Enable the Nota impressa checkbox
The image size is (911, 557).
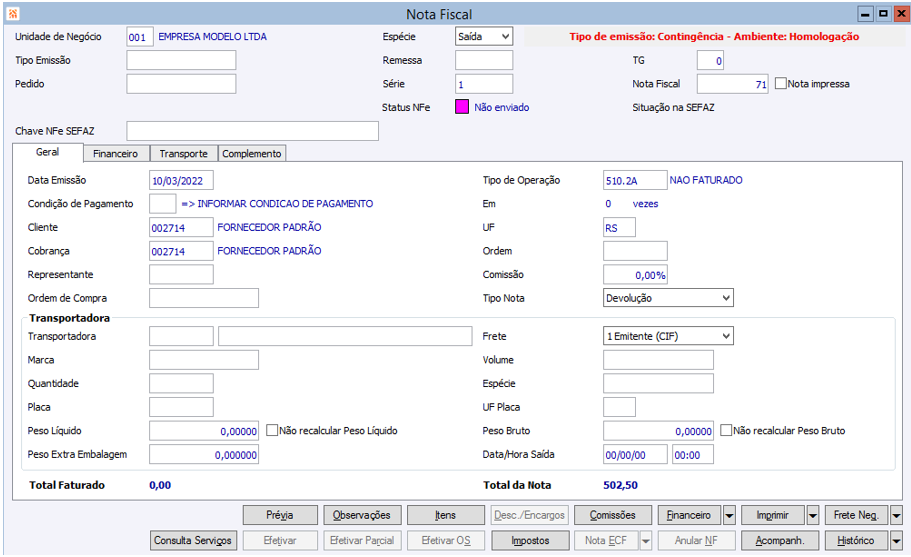(781, 84)
